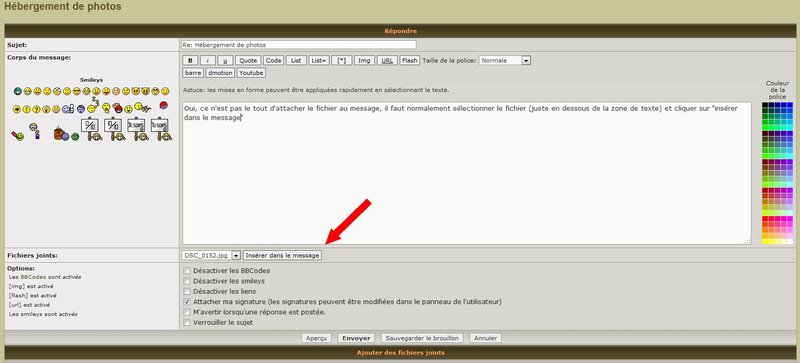Insert the black arrow smiley
The width and height of the screenshot is (800, 363).
(x=17, y=109)
